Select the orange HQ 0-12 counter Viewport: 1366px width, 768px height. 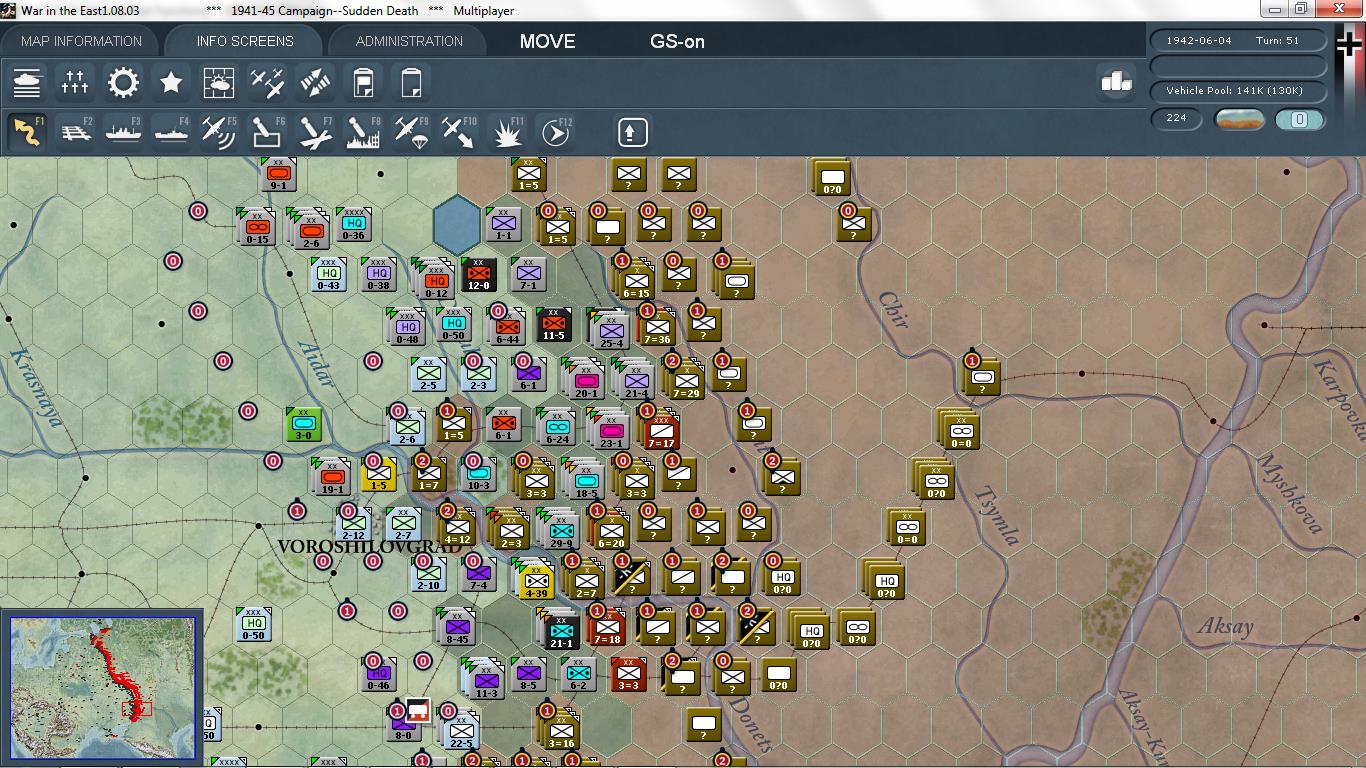[x=436, y=279]
